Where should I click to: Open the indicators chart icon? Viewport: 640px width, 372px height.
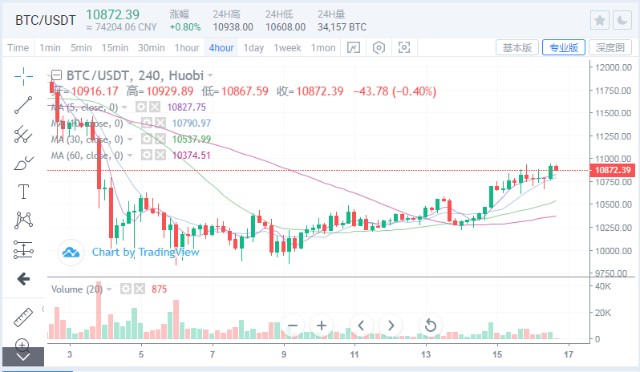[x=353, y=48]
